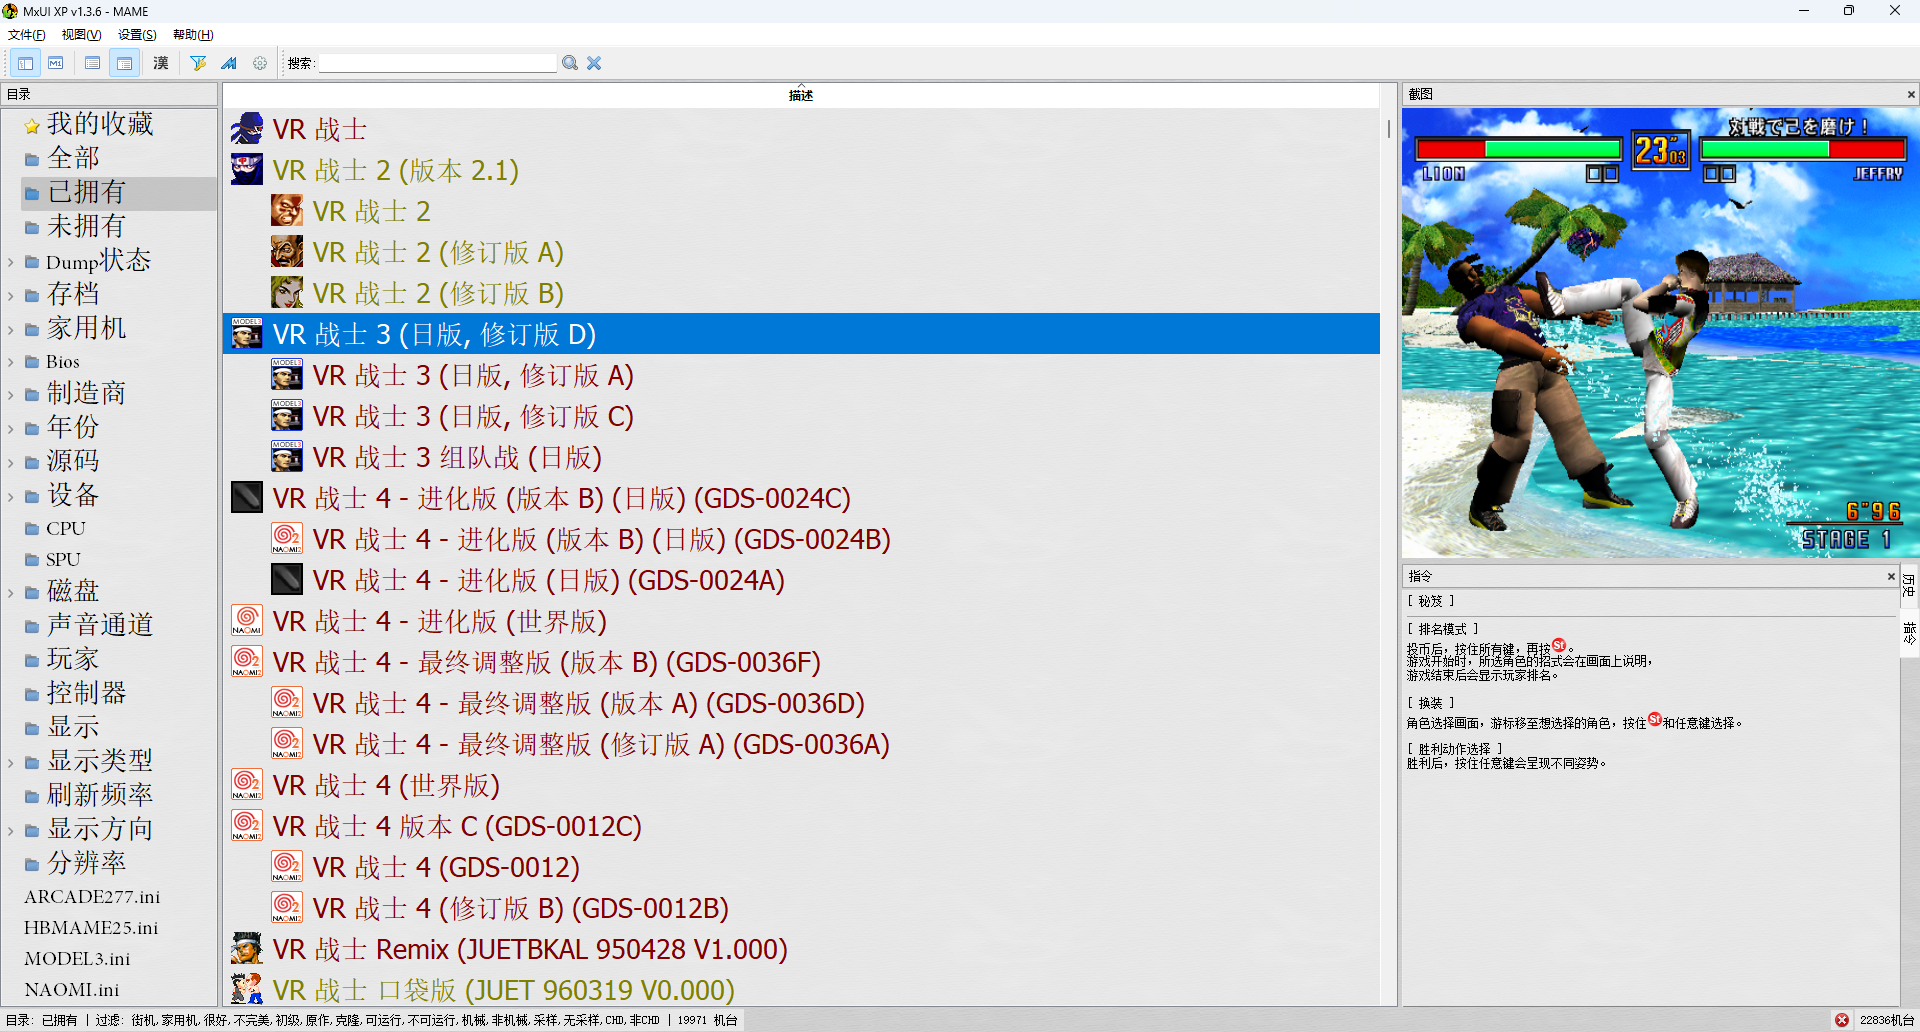The width and height of the screenshot is (1920, 1032).
Task: Click the game screenshot preview image
Action: (x=1660, y=333)
